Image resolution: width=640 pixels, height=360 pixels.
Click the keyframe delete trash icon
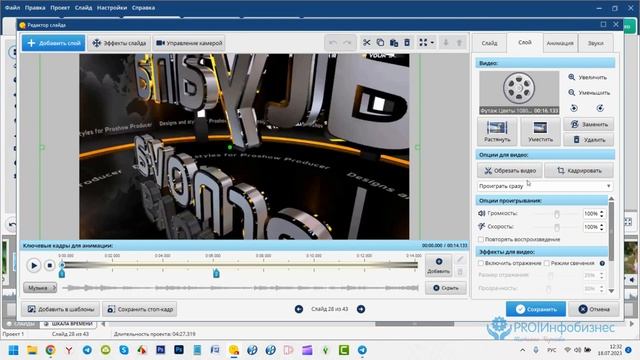click(460, 271)
